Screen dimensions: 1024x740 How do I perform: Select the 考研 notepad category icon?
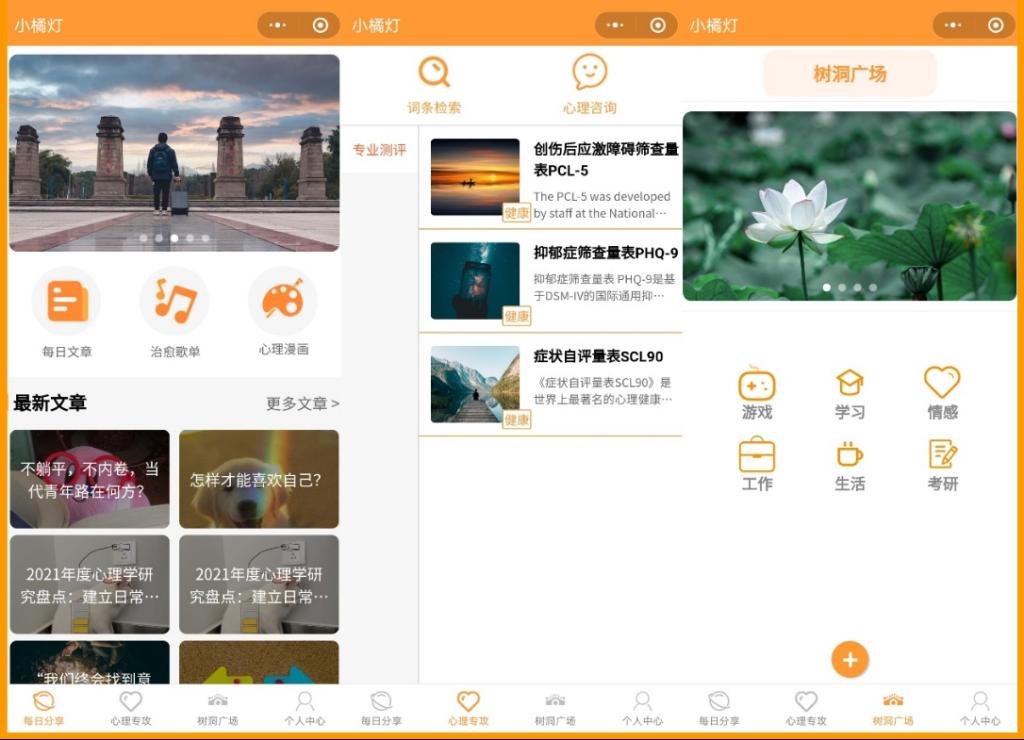pos(942,455)
